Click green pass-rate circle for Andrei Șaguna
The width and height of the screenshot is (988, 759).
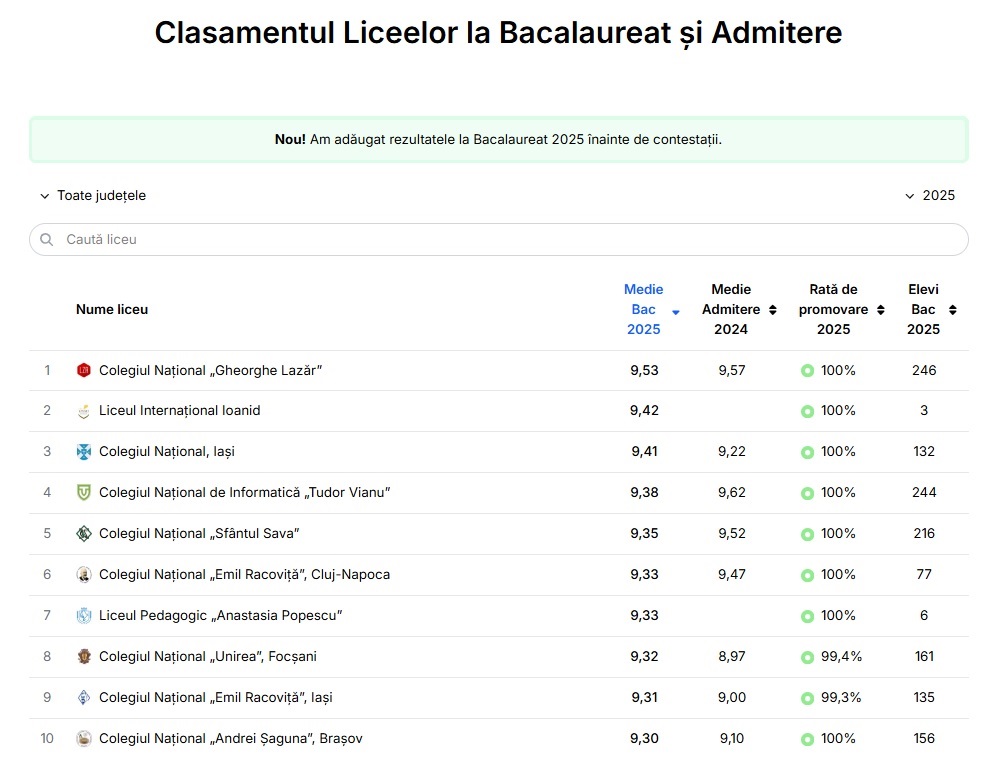807,739
